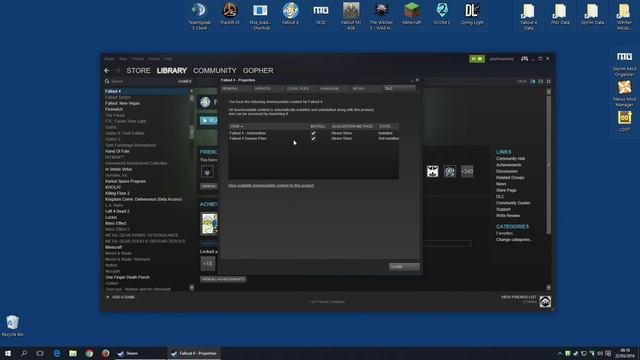Go to the STORE section in Steam
The height and width of the screenshot is (360, 640).
(x=138, y=71)
